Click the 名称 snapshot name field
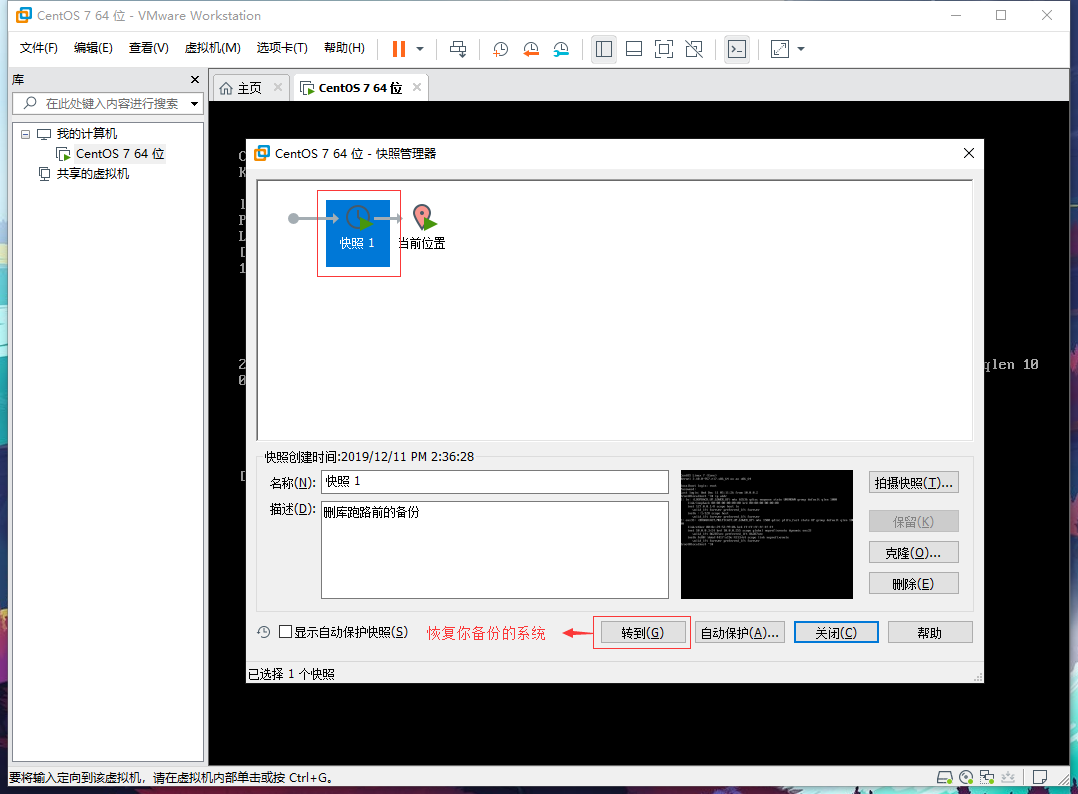The width and height of the screenshot is (1078, 794). click(494, 482)
